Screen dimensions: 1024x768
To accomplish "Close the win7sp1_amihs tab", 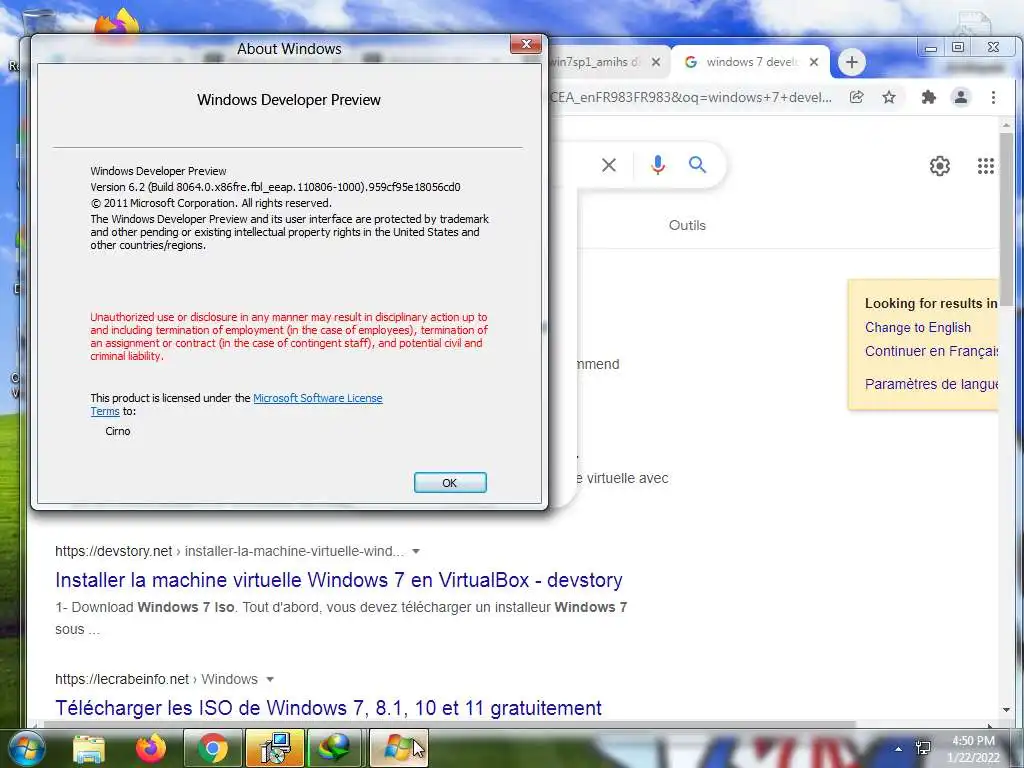I will pos(656,62).
